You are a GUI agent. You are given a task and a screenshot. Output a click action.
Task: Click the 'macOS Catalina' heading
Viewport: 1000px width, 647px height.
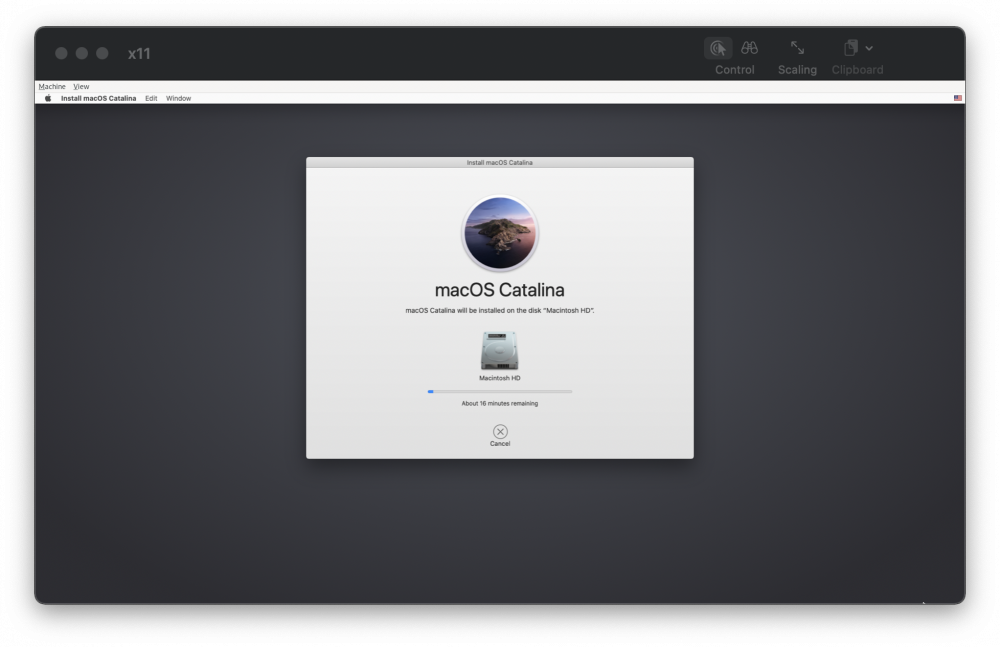pos(499,290)
